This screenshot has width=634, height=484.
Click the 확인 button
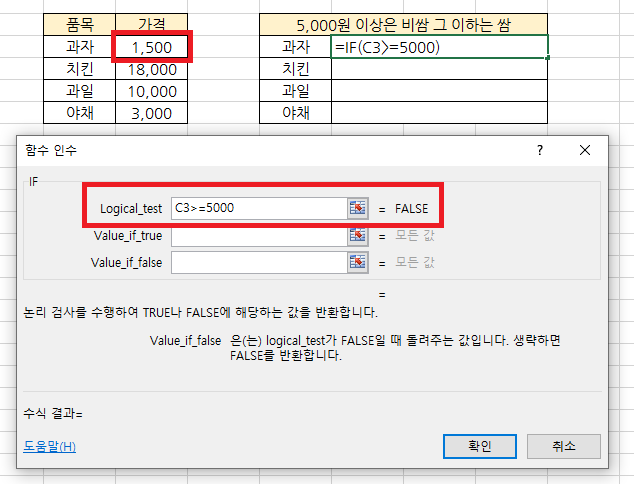(x=480, y=446)
